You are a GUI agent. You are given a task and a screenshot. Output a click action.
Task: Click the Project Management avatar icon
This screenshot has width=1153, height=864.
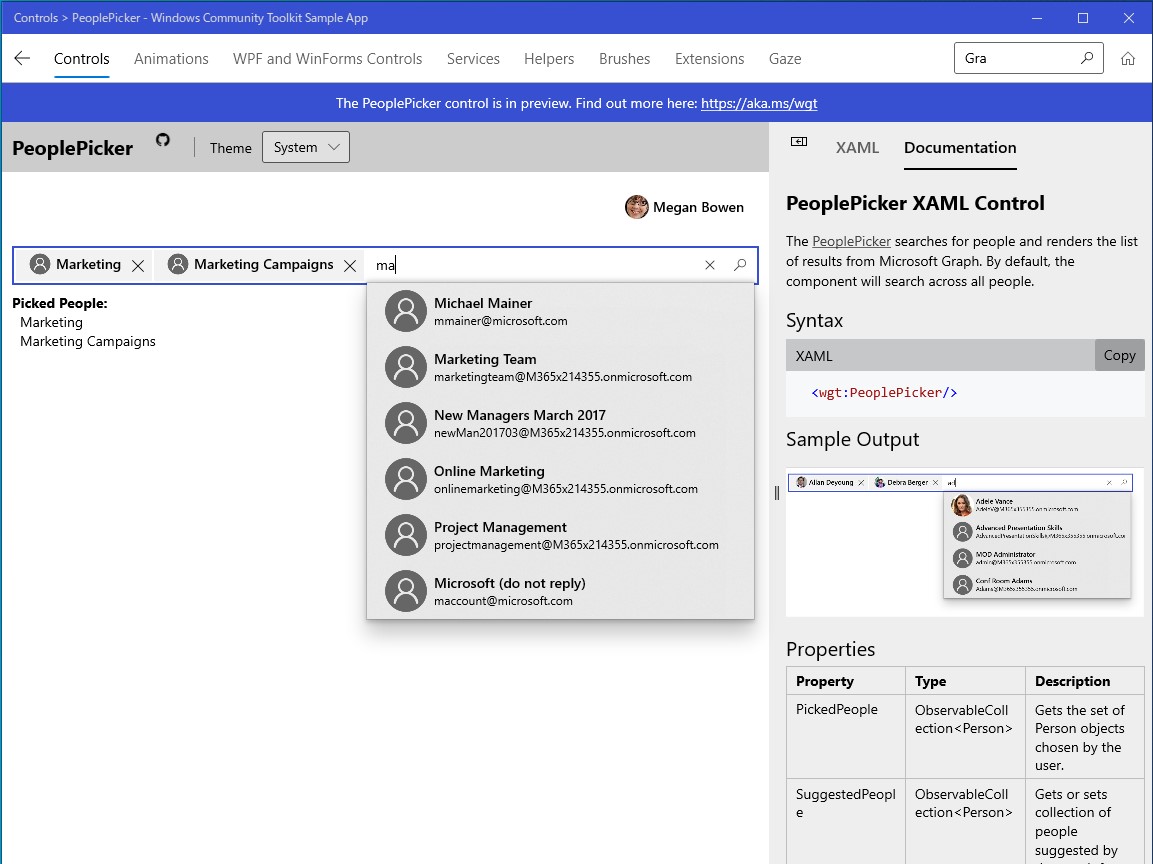click(406, 535)
